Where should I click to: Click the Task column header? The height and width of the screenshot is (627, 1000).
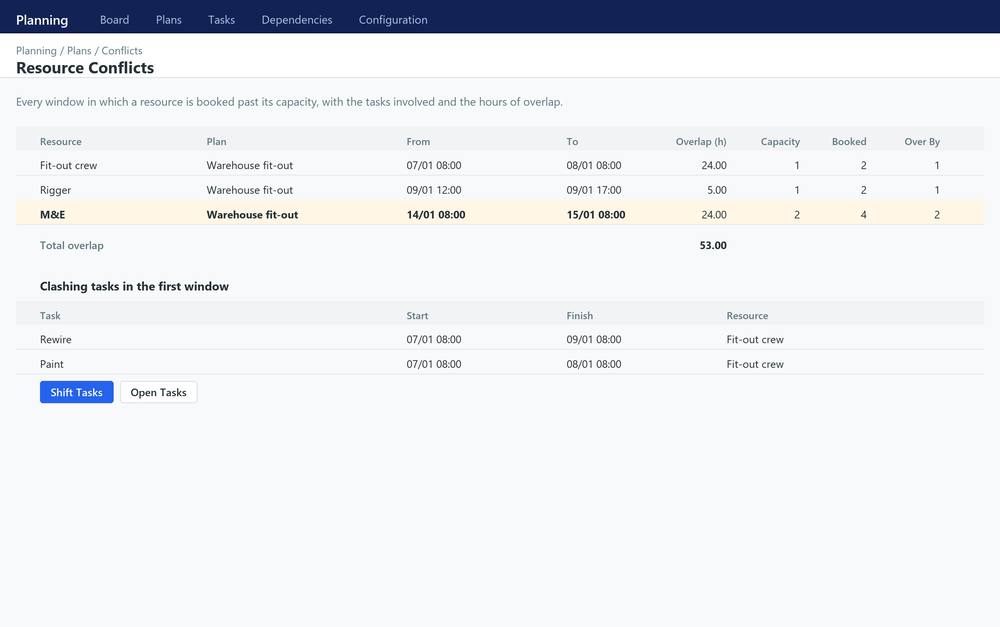coord(50,316)
